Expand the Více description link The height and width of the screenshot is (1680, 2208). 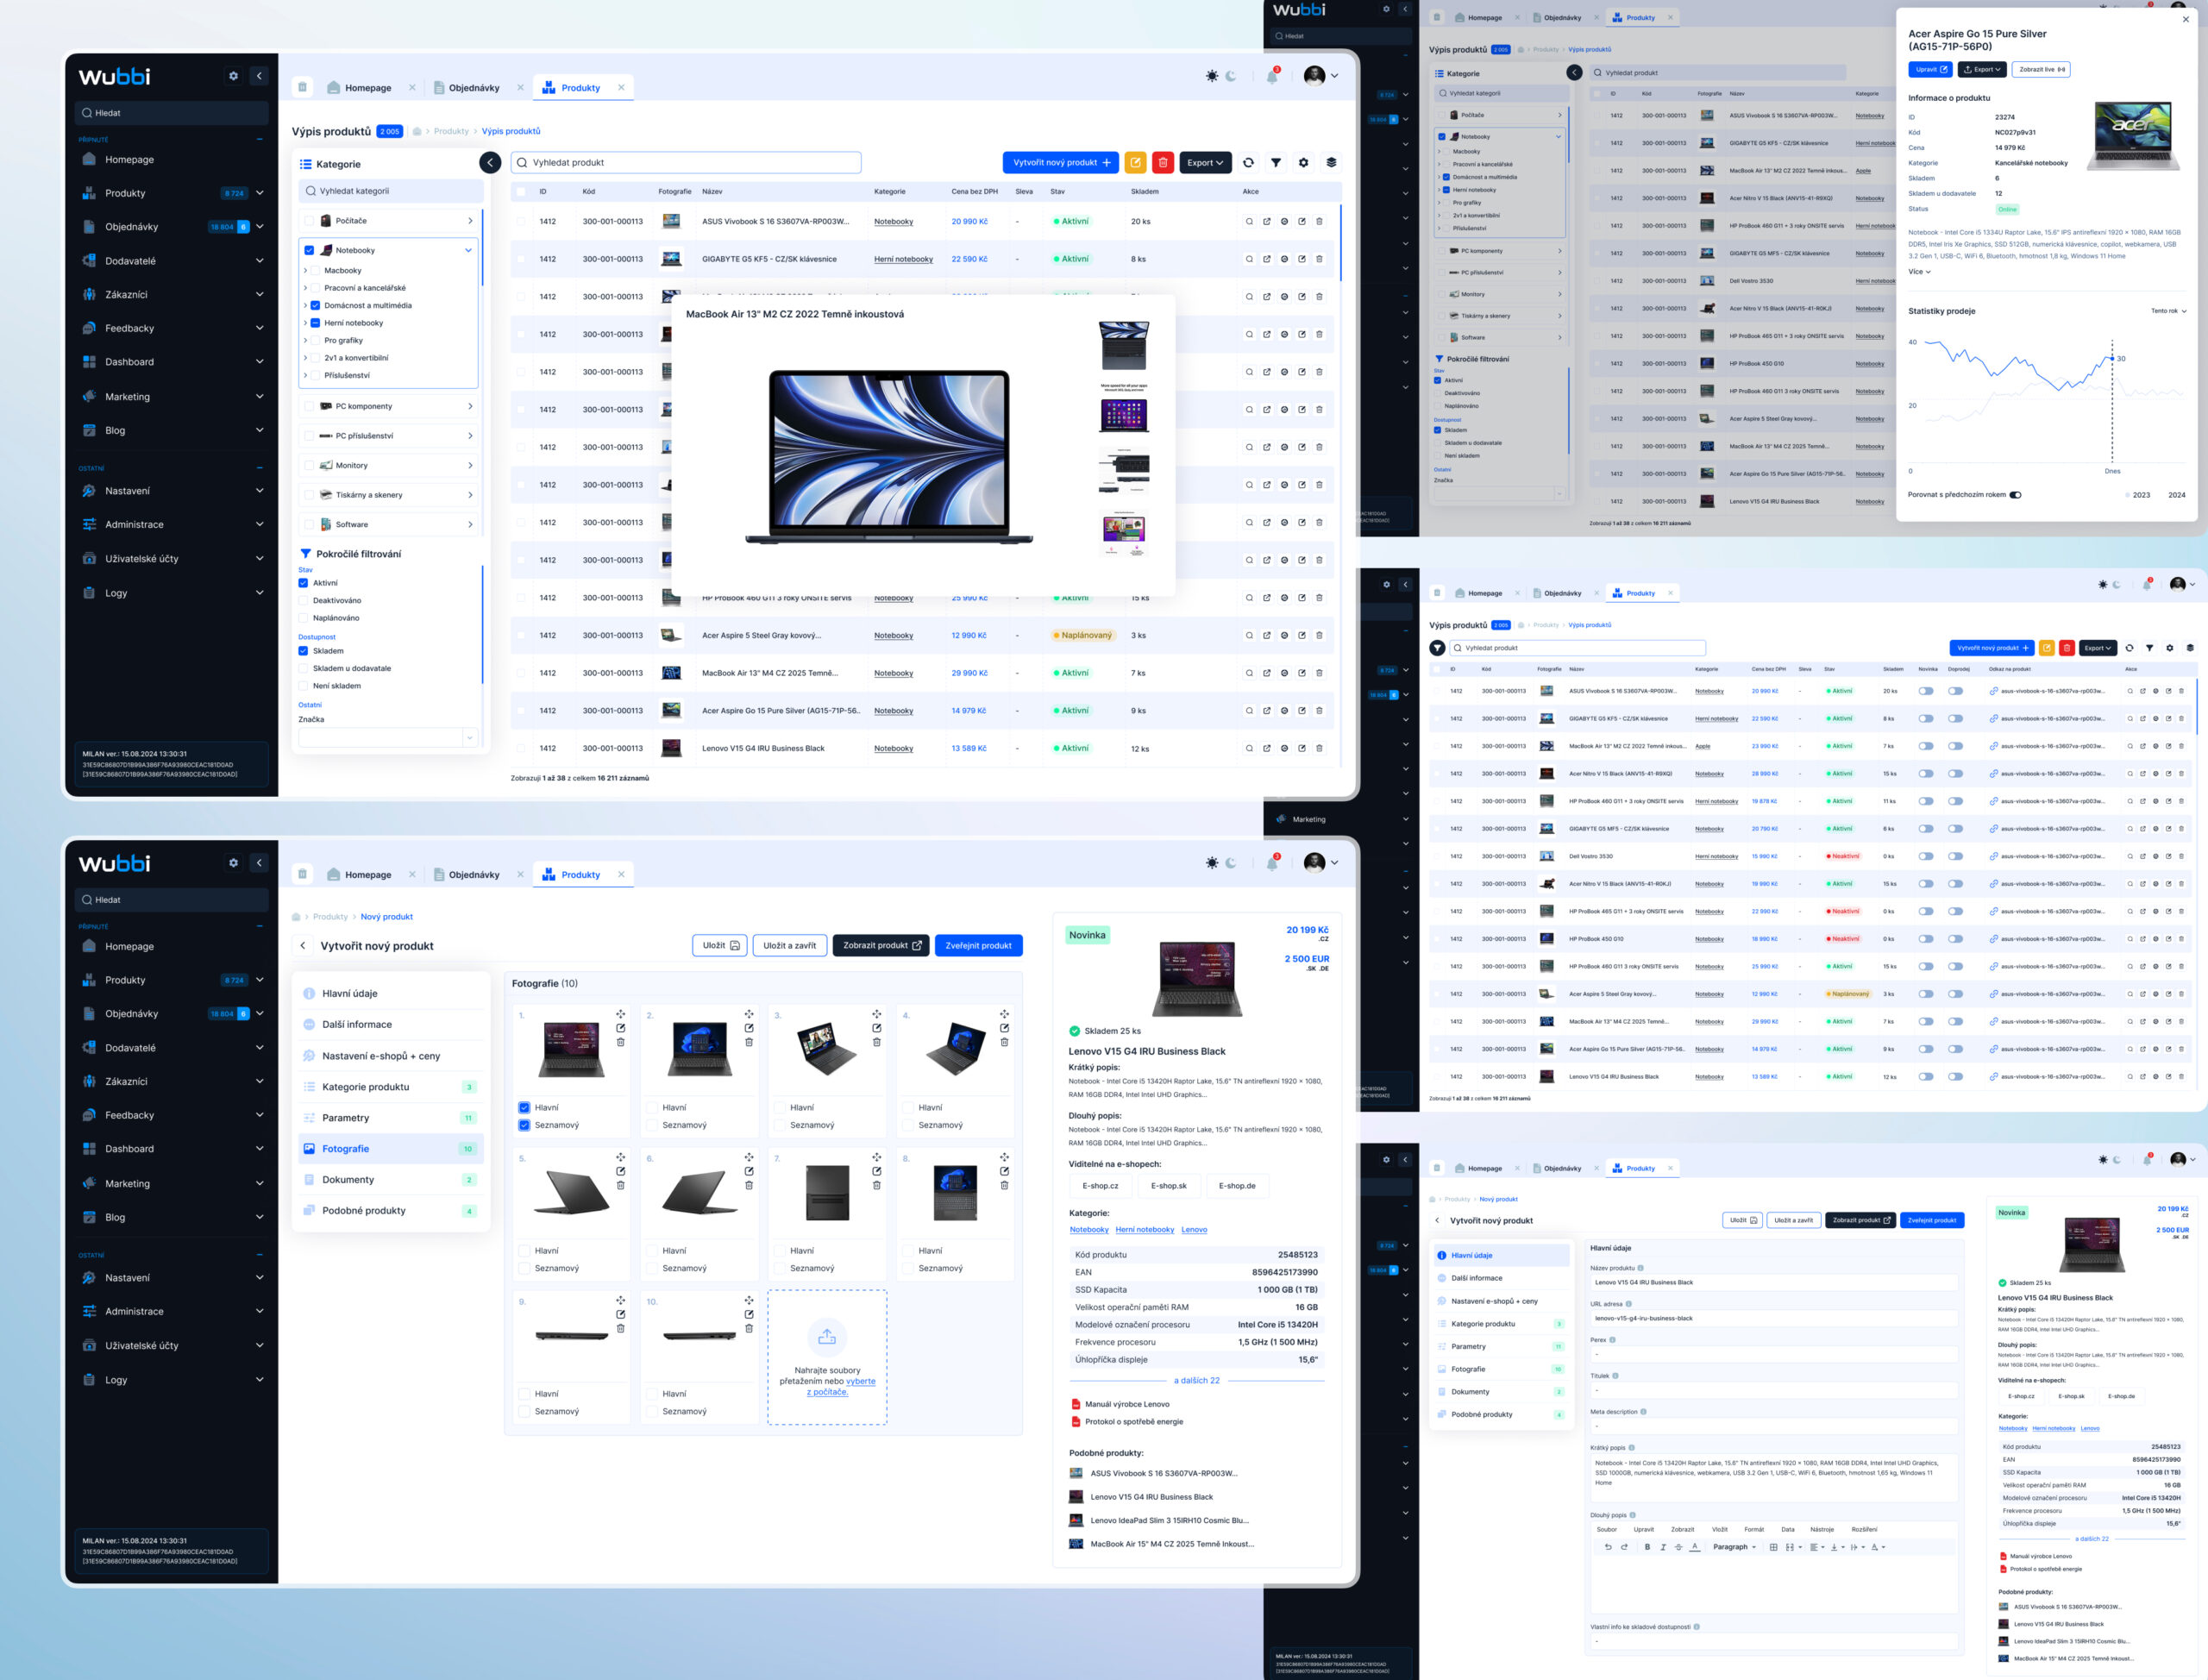tap(1919, 272)
